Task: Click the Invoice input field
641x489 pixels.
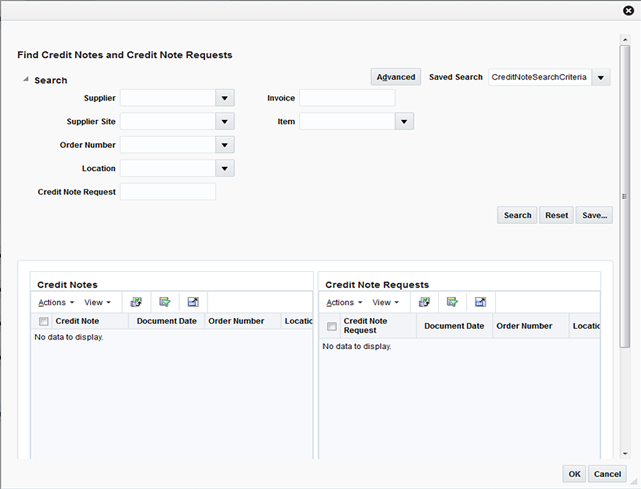Action: click(x=347, y=98)
